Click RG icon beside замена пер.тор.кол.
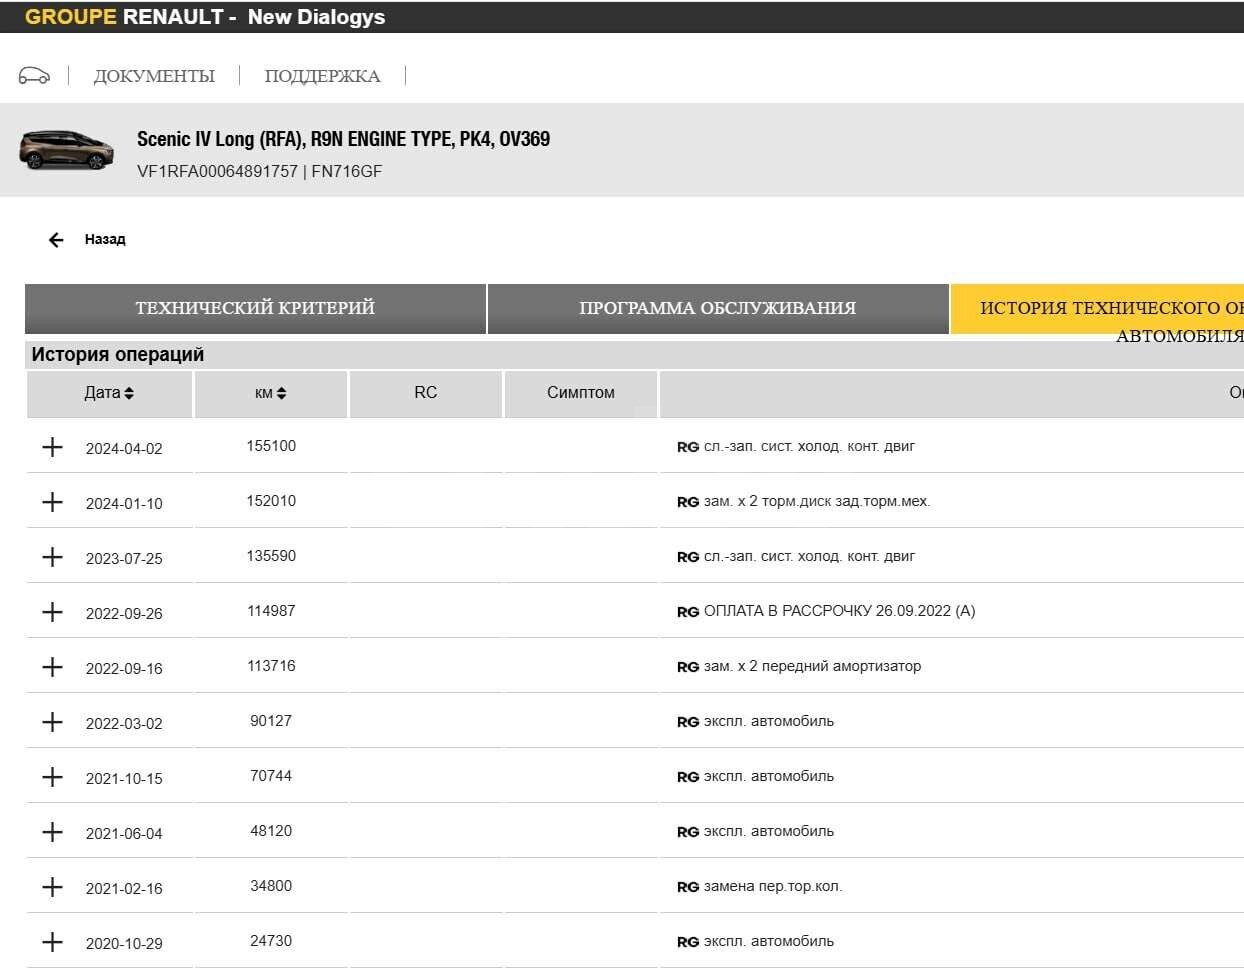This screenshot has height=971, width=1244. point(688,887)
